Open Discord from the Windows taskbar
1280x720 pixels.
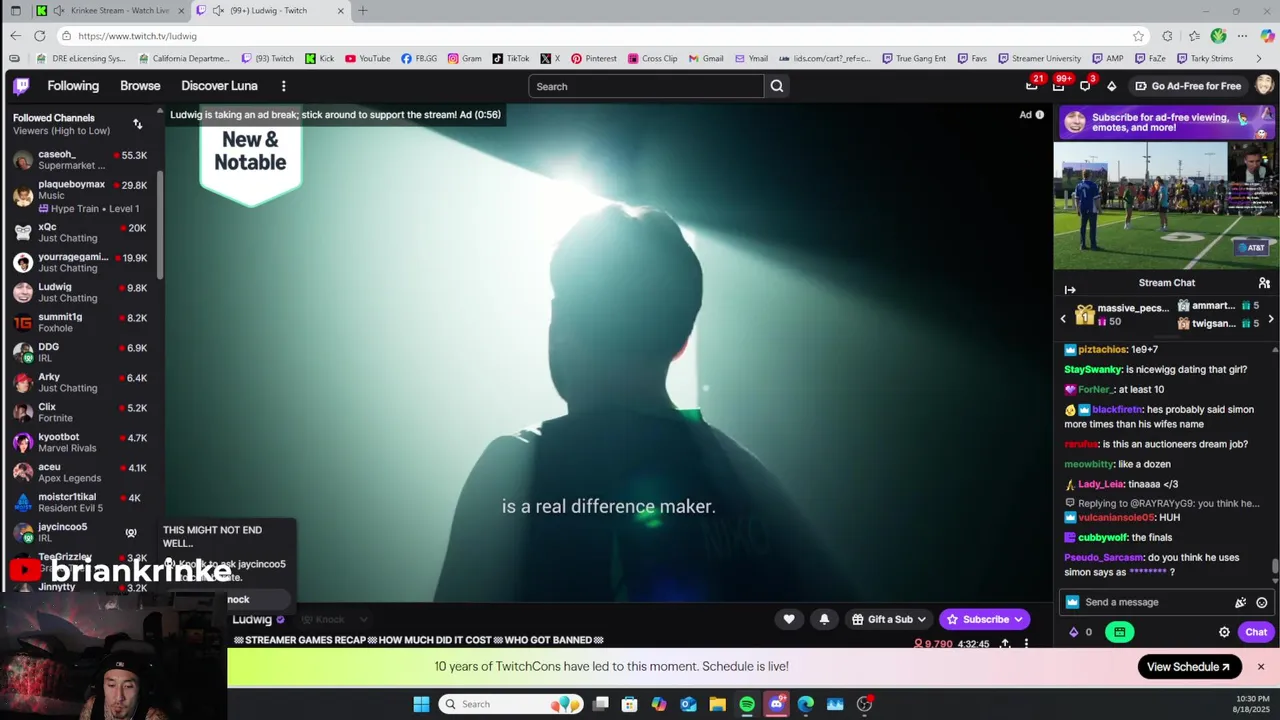776,704
